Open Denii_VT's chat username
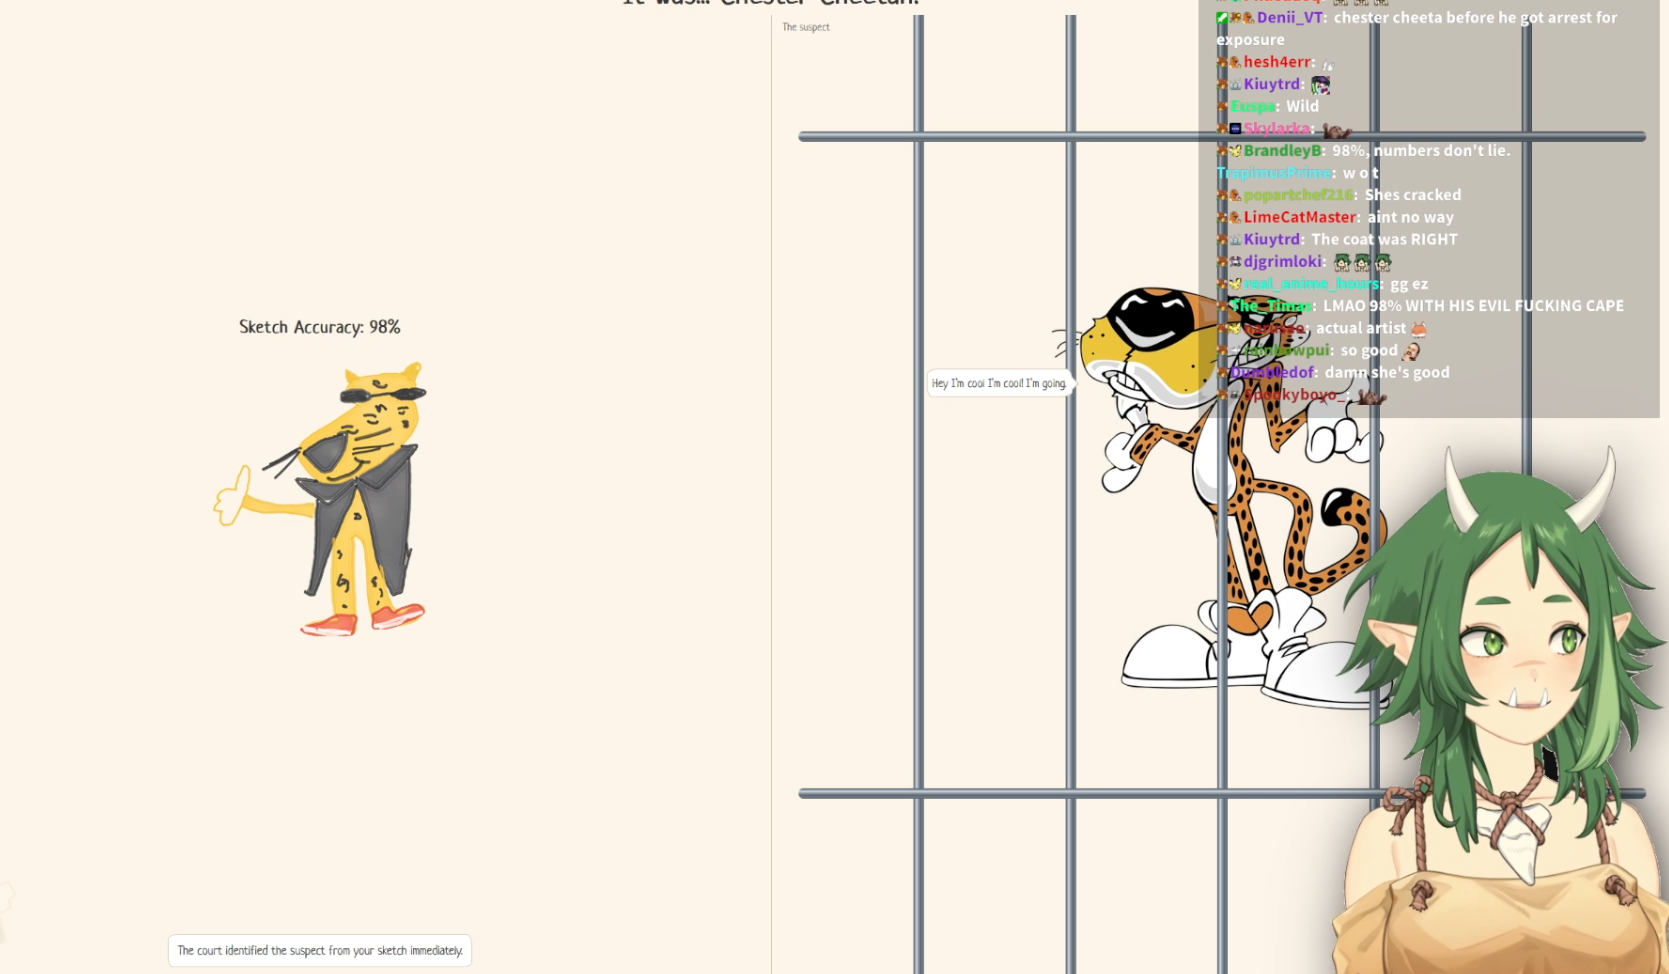This screenshot has height=974, width=1669. [x=1289, y=17]
